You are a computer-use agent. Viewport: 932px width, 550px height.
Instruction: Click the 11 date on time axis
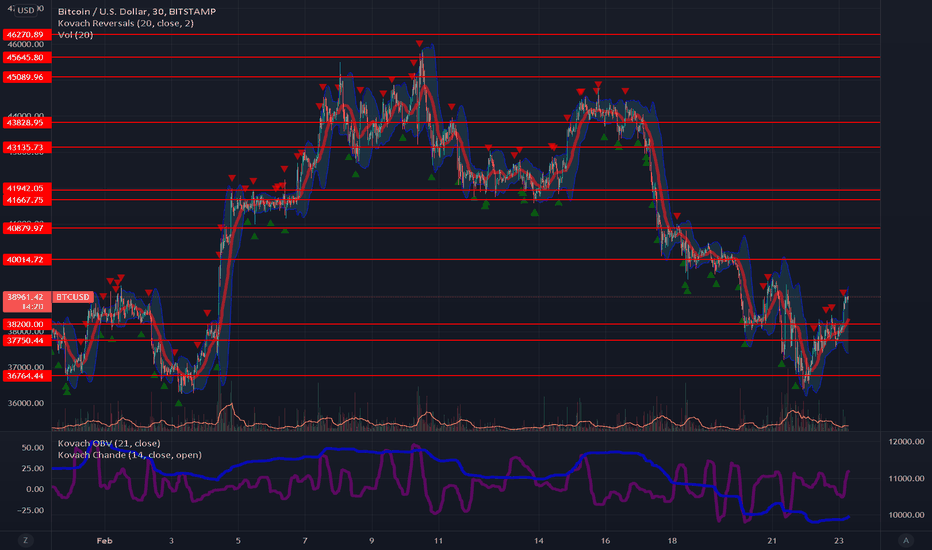click(x=438, y=541)
